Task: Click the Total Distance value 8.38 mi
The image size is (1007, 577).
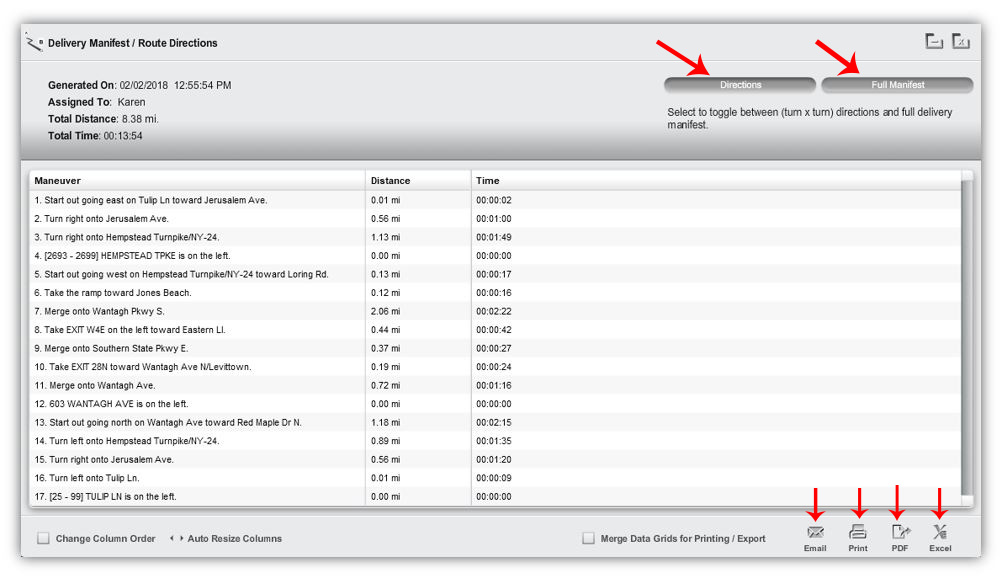Action: (140, 119)
